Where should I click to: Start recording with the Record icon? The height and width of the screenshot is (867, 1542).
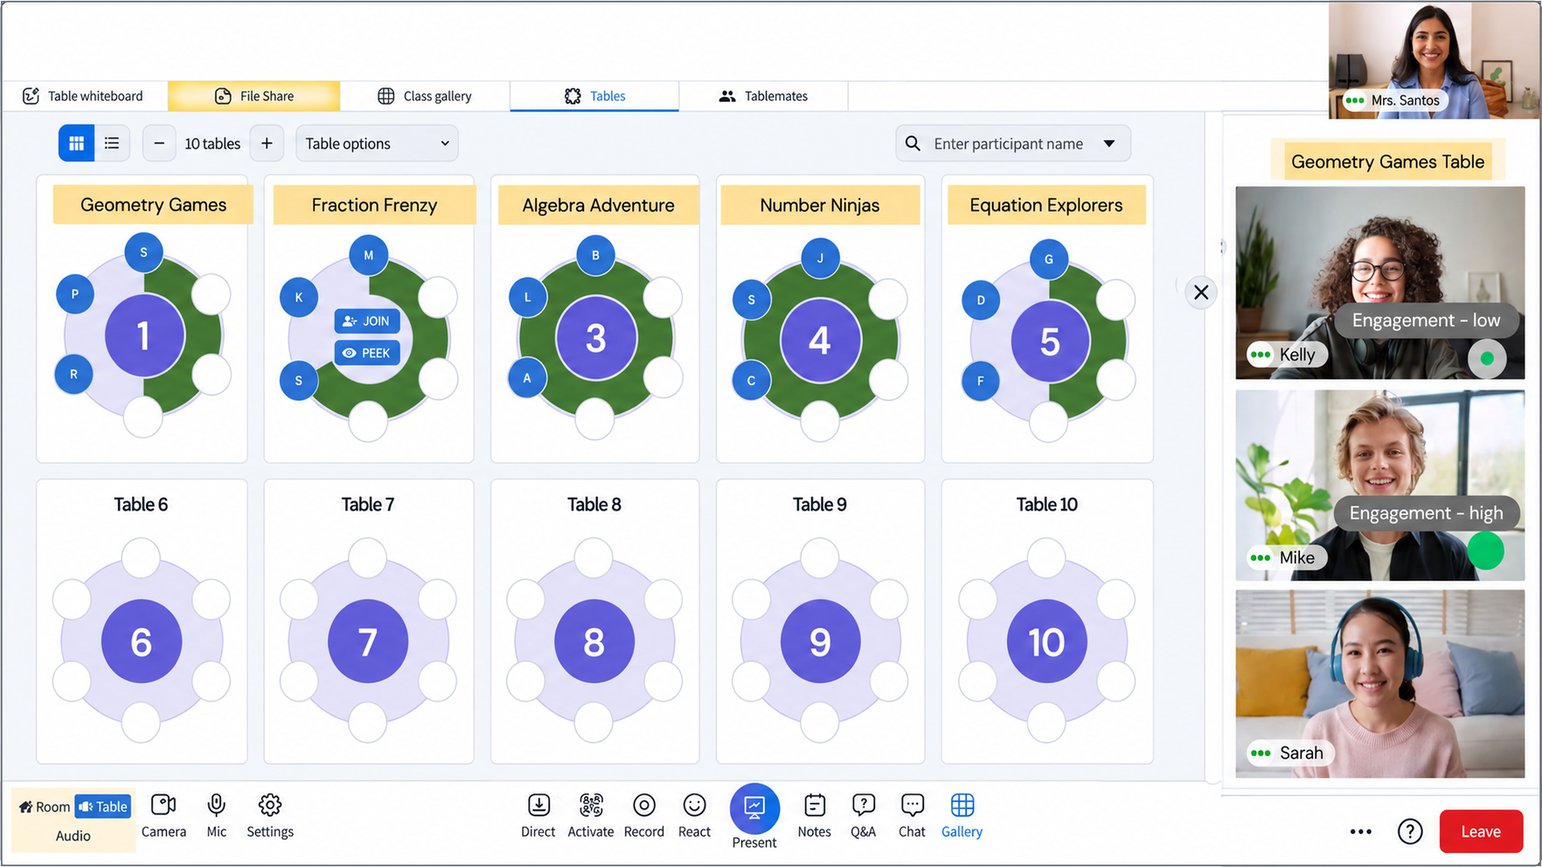644,805
